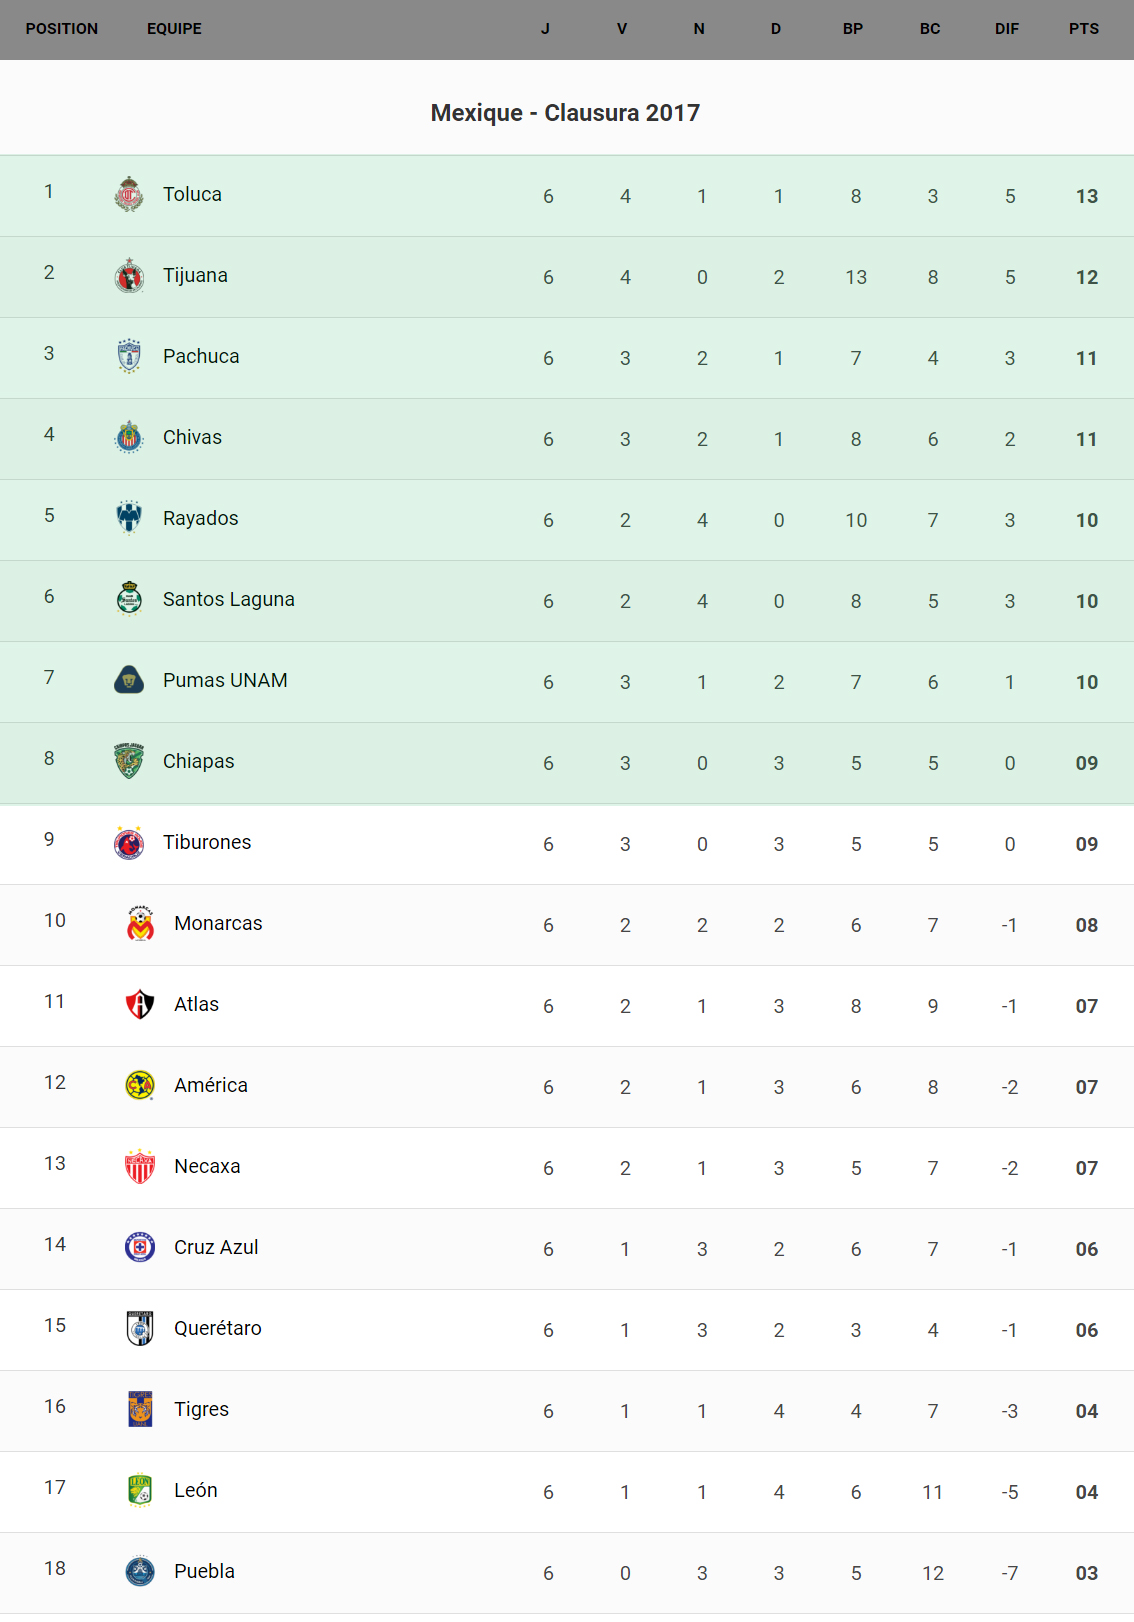Click the EQUIPE column header

pyautogui.click(x=174, y=29)
